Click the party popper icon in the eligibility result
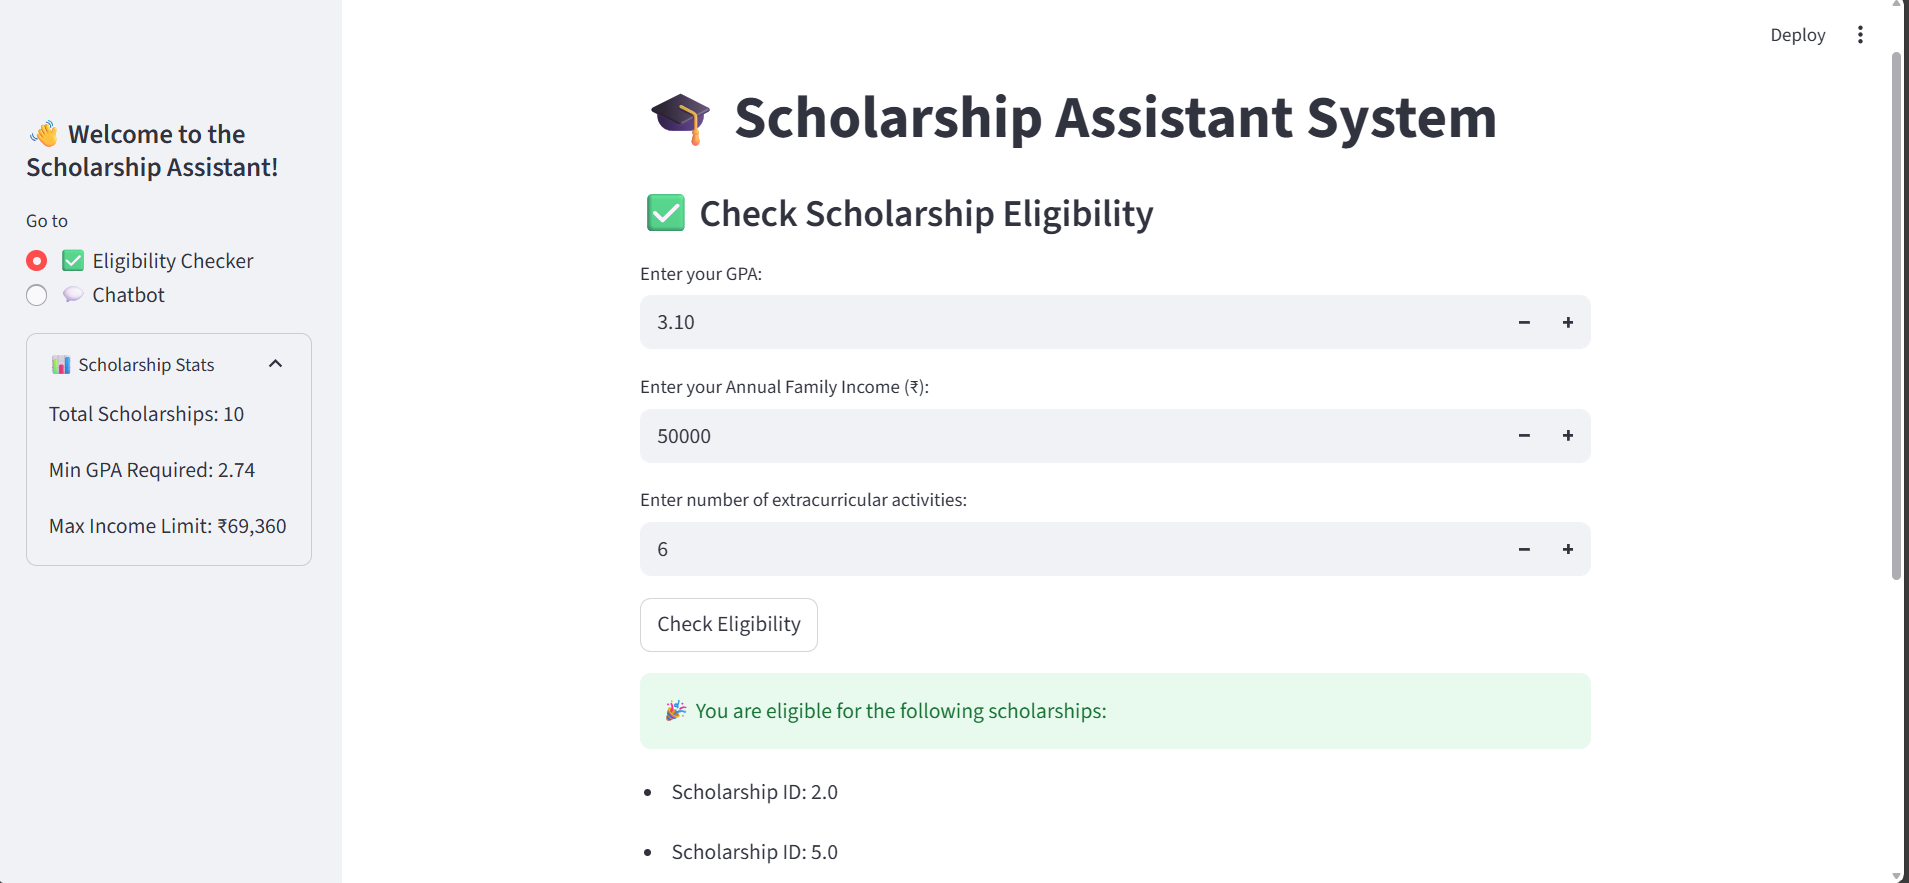 [675, 710]
